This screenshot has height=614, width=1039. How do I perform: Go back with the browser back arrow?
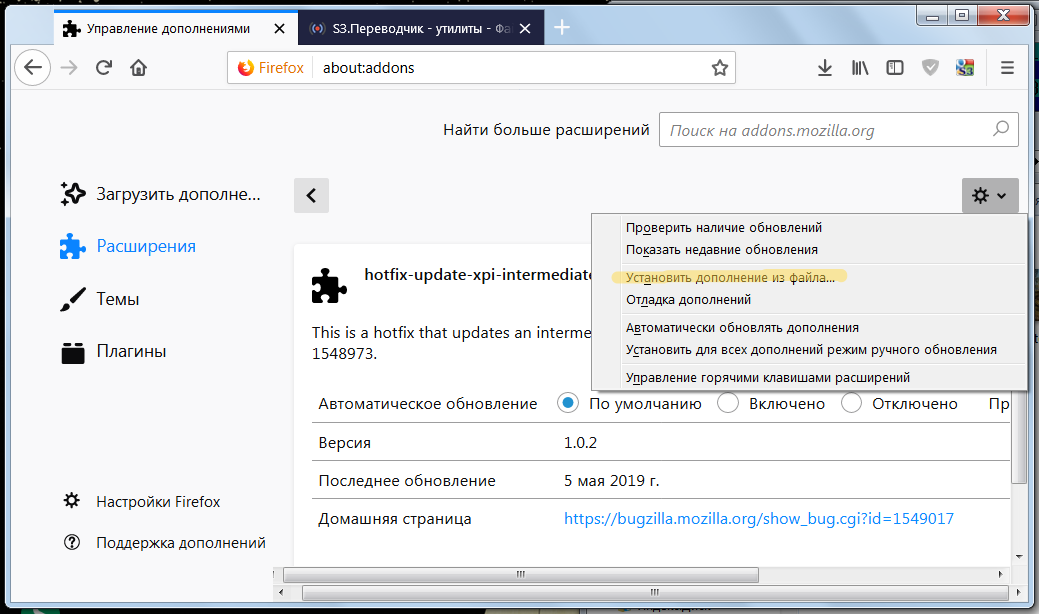32,68
